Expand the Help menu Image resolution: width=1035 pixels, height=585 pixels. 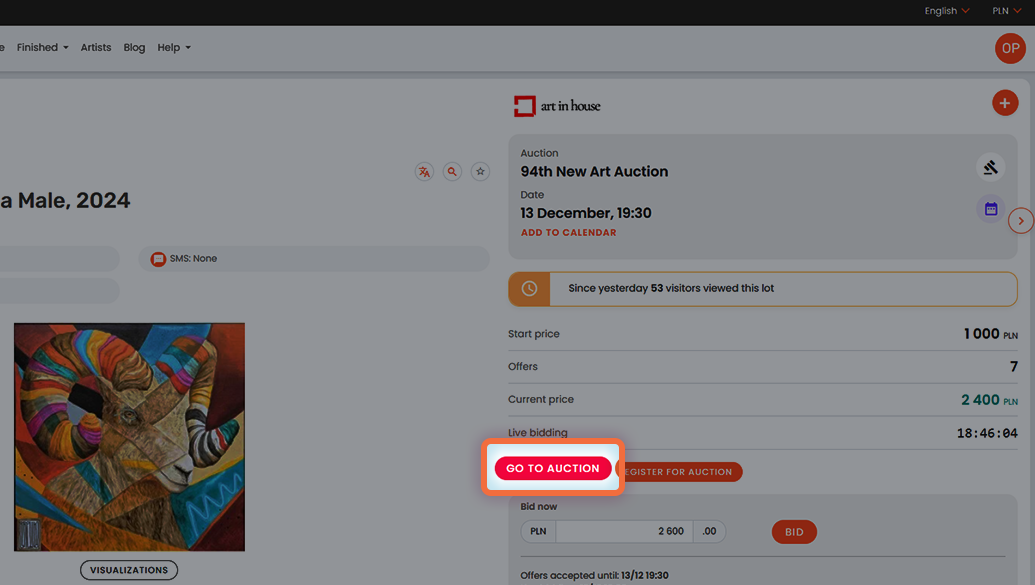(174, 48)
